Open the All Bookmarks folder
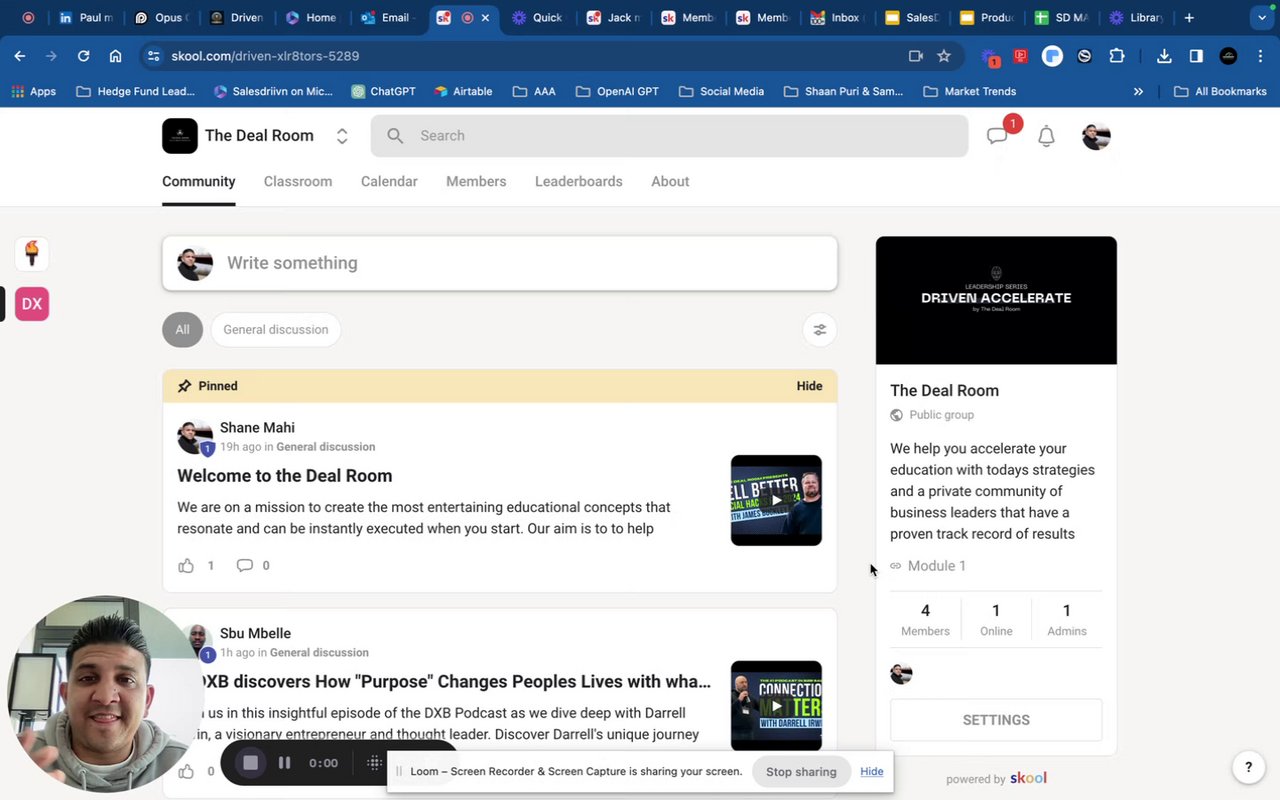 click(1220, 91)
